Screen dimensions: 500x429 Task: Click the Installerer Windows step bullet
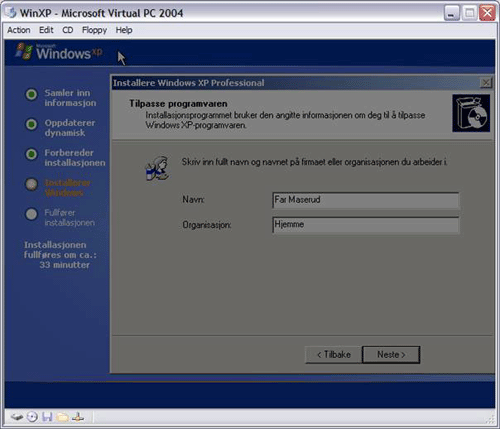pos(31,184)
